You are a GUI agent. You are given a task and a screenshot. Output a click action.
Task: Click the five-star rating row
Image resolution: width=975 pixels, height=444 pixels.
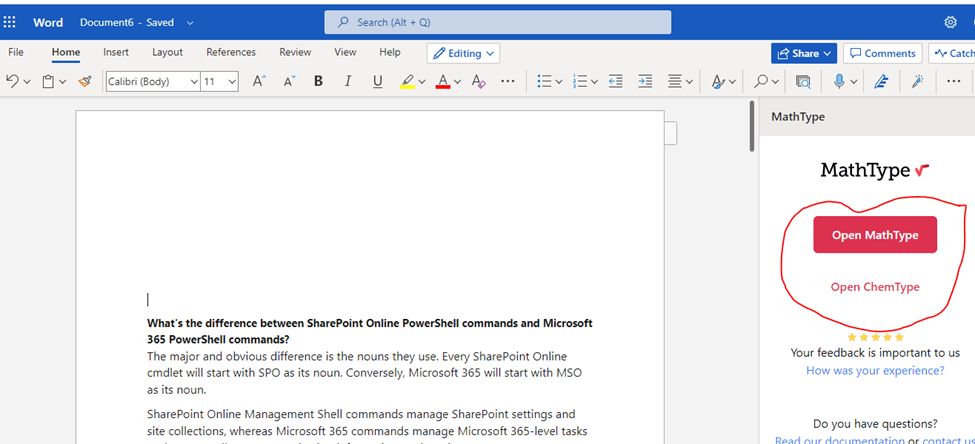(x=875, y=337)
